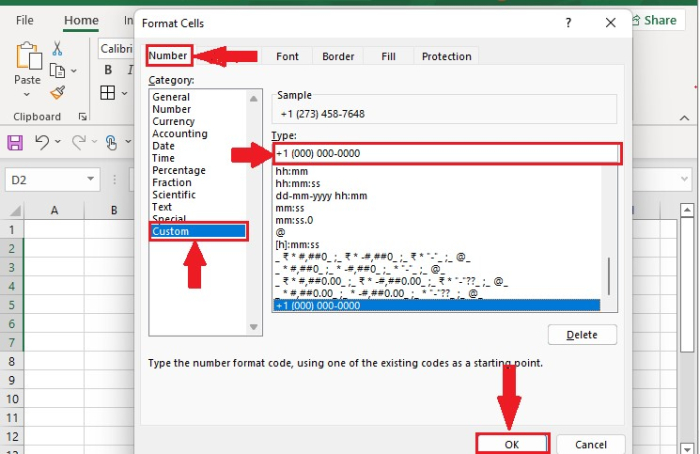This screenshot has height=454, width=700.
Task: Open the Paste options dropdown arrow
Action: (27, 94)
